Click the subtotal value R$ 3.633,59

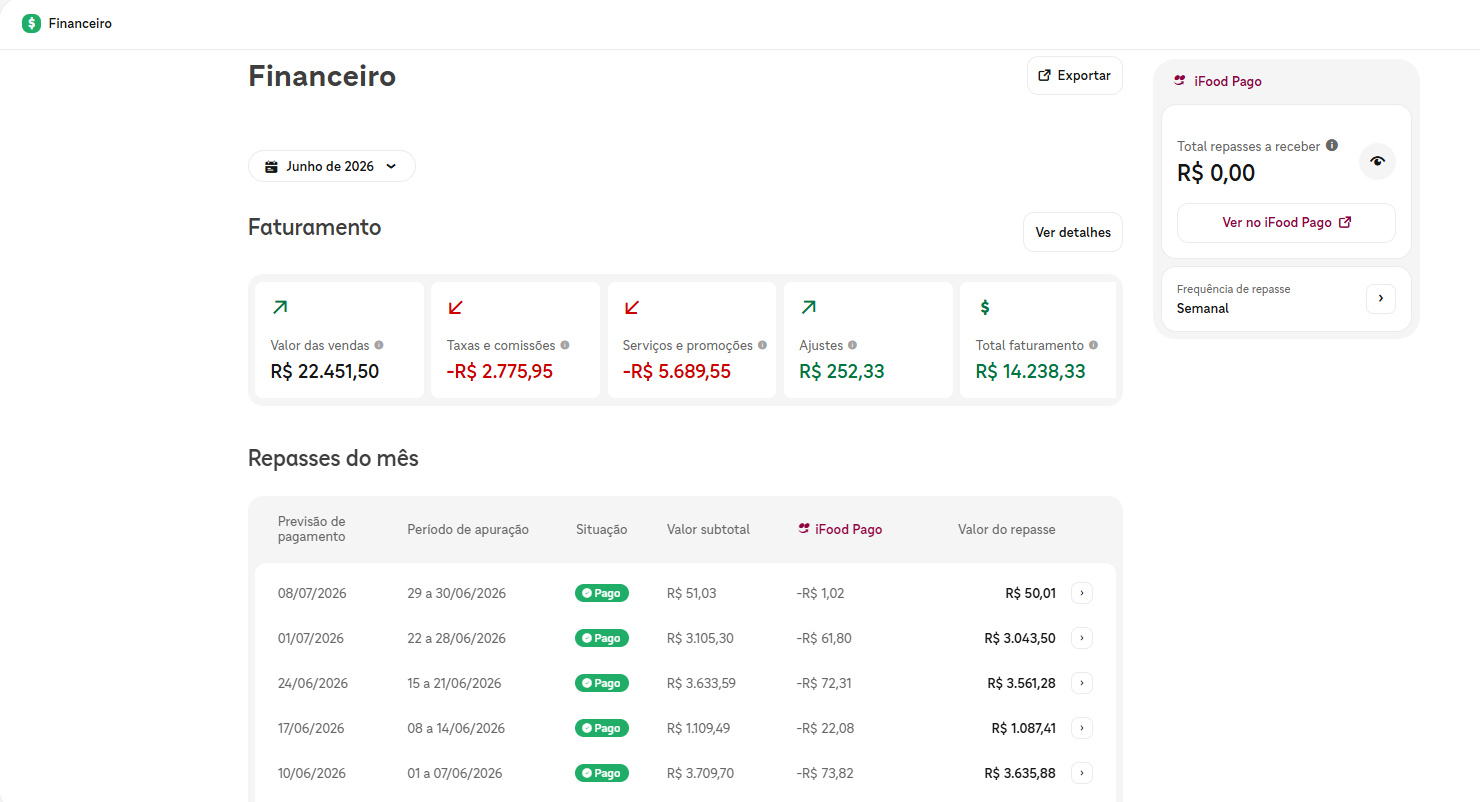tap(701, 683)
